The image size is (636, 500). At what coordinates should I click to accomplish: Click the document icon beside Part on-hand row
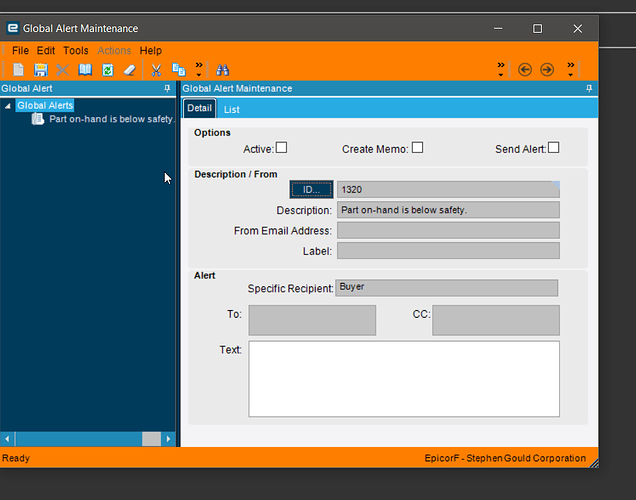(x=37, y=119)
